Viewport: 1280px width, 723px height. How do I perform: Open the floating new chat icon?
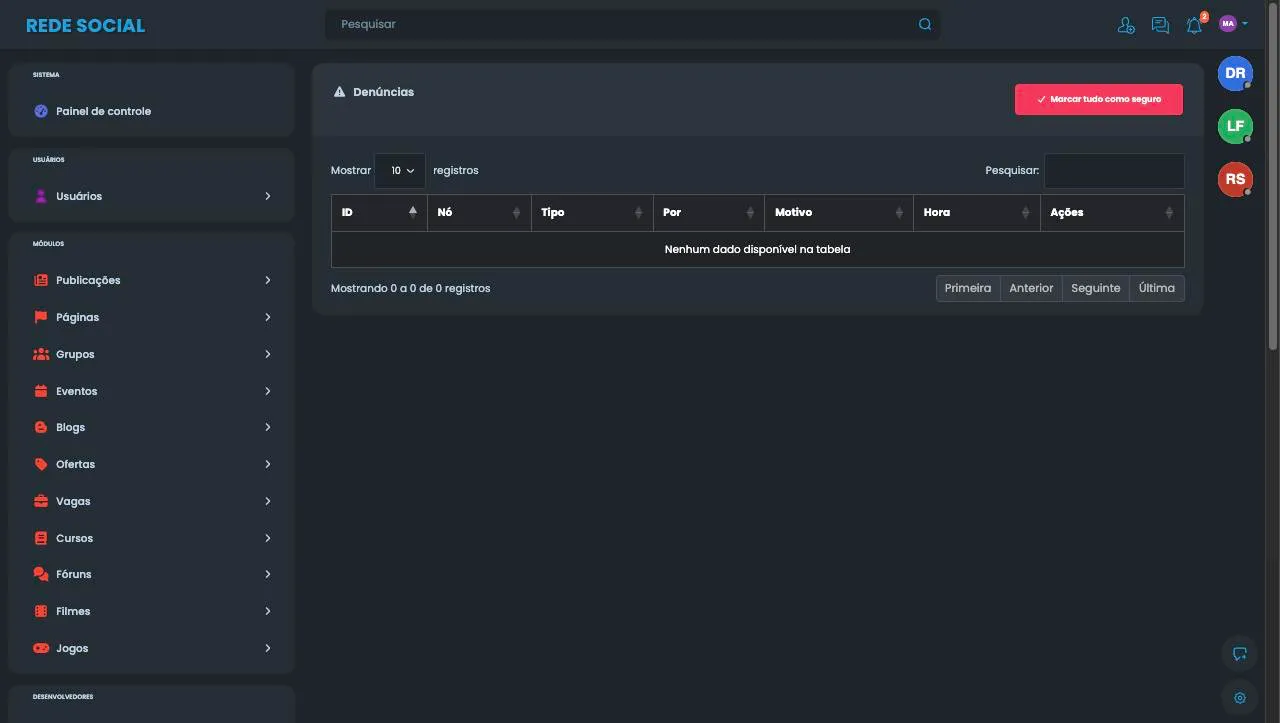tap(1240, 654)
